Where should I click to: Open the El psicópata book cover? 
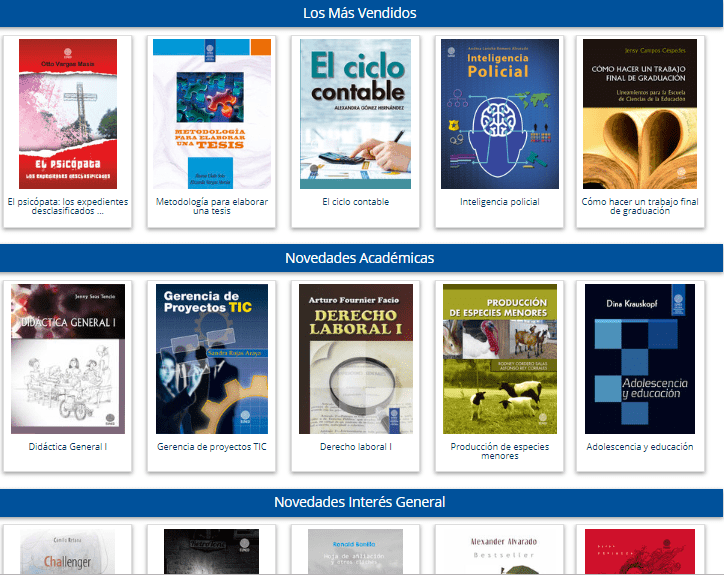coord(68,114)
